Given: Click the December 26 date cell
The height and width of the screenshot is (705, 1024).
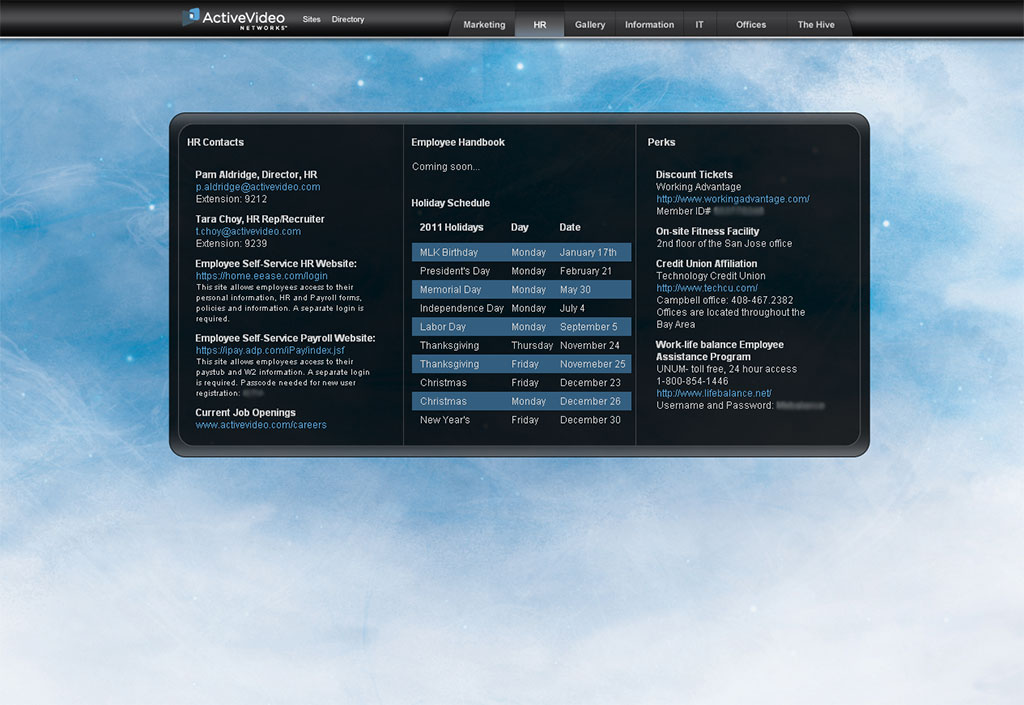Looking at the screenshot, I should pyautogui.click(x=590, y=401).
